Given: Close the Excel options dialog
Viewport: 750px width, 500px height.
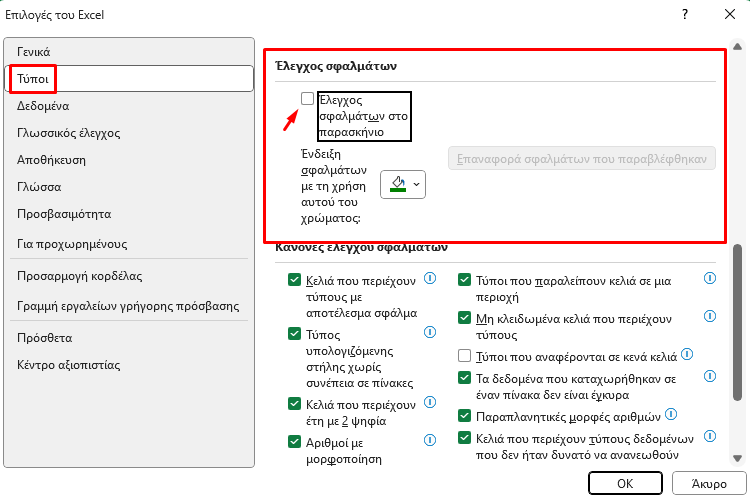Looking at the screenshot, I should [x=729, y=14].
